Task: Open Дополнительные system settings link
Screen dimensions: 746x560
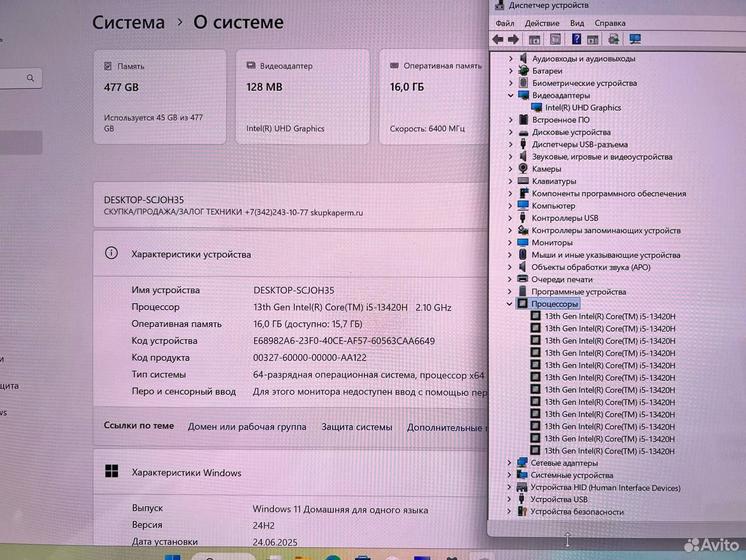Action: point(447,428)
